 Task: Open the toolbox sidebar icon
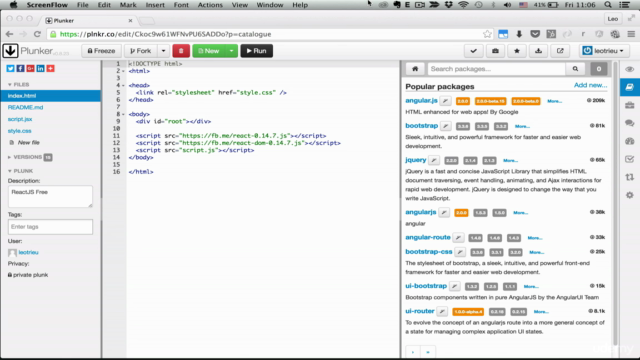(629, 105)
